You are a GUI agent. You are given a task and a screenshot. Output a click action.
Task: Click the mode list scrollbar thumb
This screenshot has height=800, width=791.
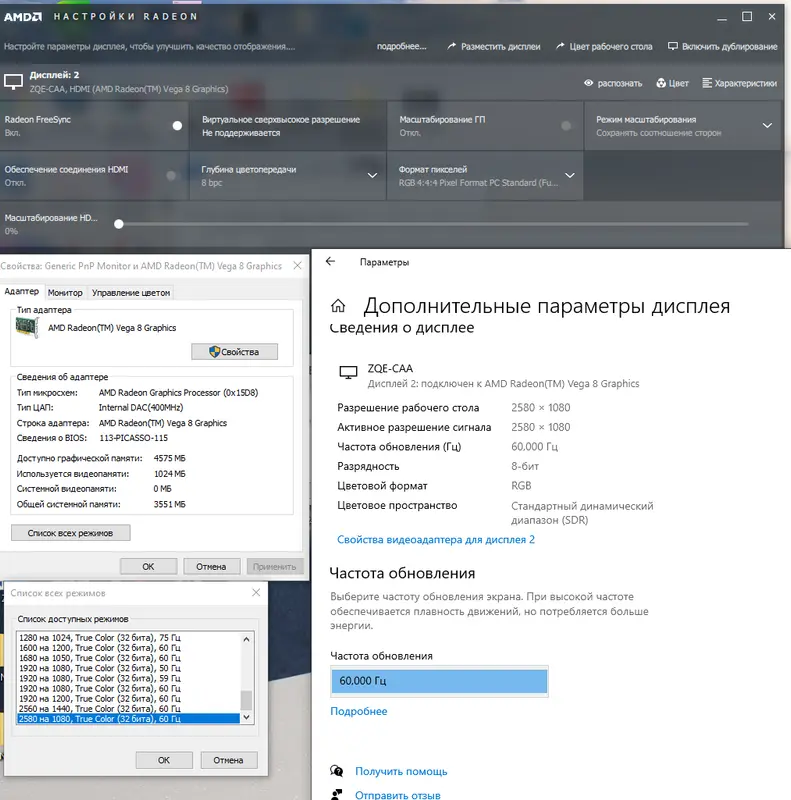(x=246, y=700)
